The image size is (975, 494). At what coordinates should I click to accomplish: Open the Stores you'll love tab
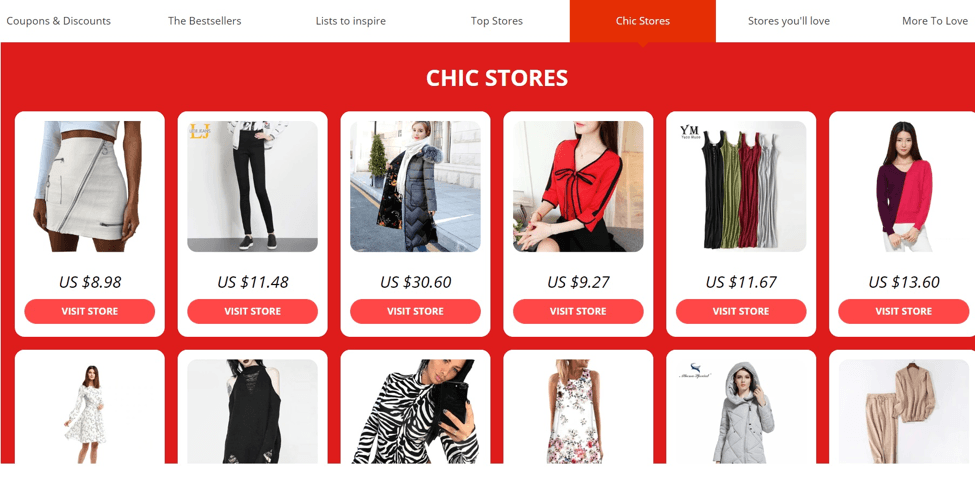click(x=788, y=21)
